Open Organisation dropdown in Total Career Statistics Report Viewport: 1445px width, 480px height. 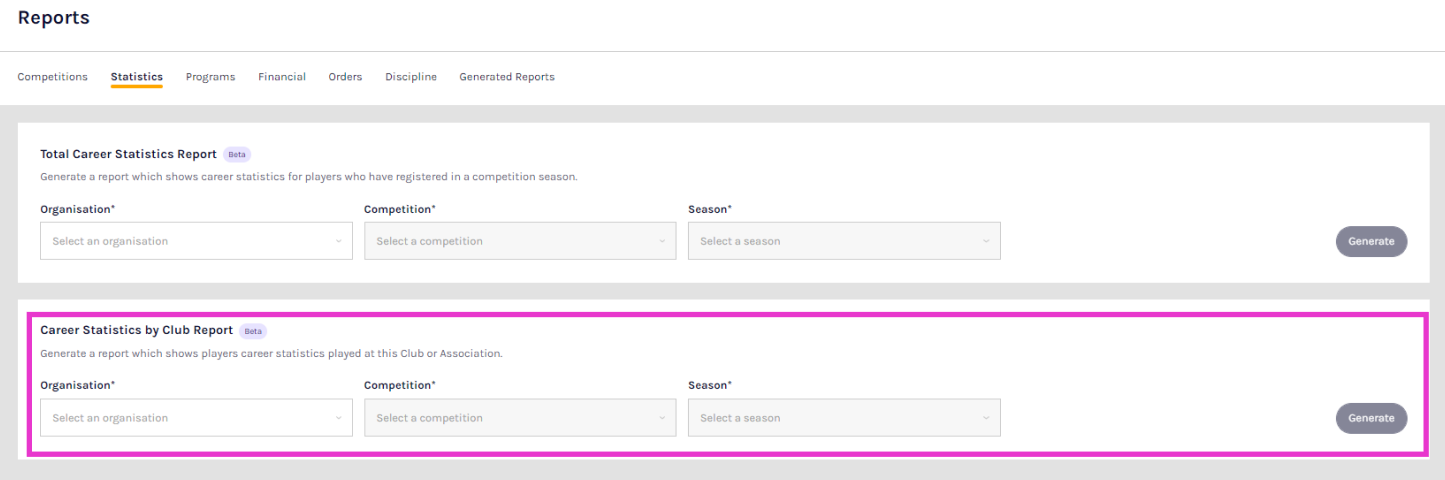pyautogui.click(x=196, y=241)
